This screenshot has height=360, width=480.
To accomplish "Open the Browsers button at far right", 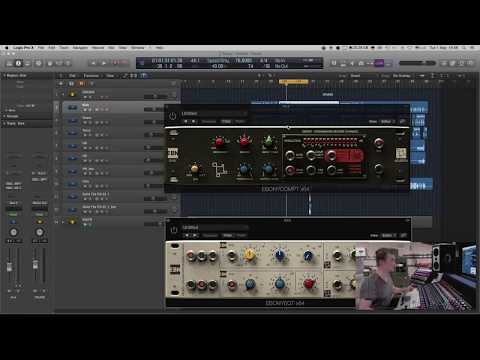I will 470,63.
